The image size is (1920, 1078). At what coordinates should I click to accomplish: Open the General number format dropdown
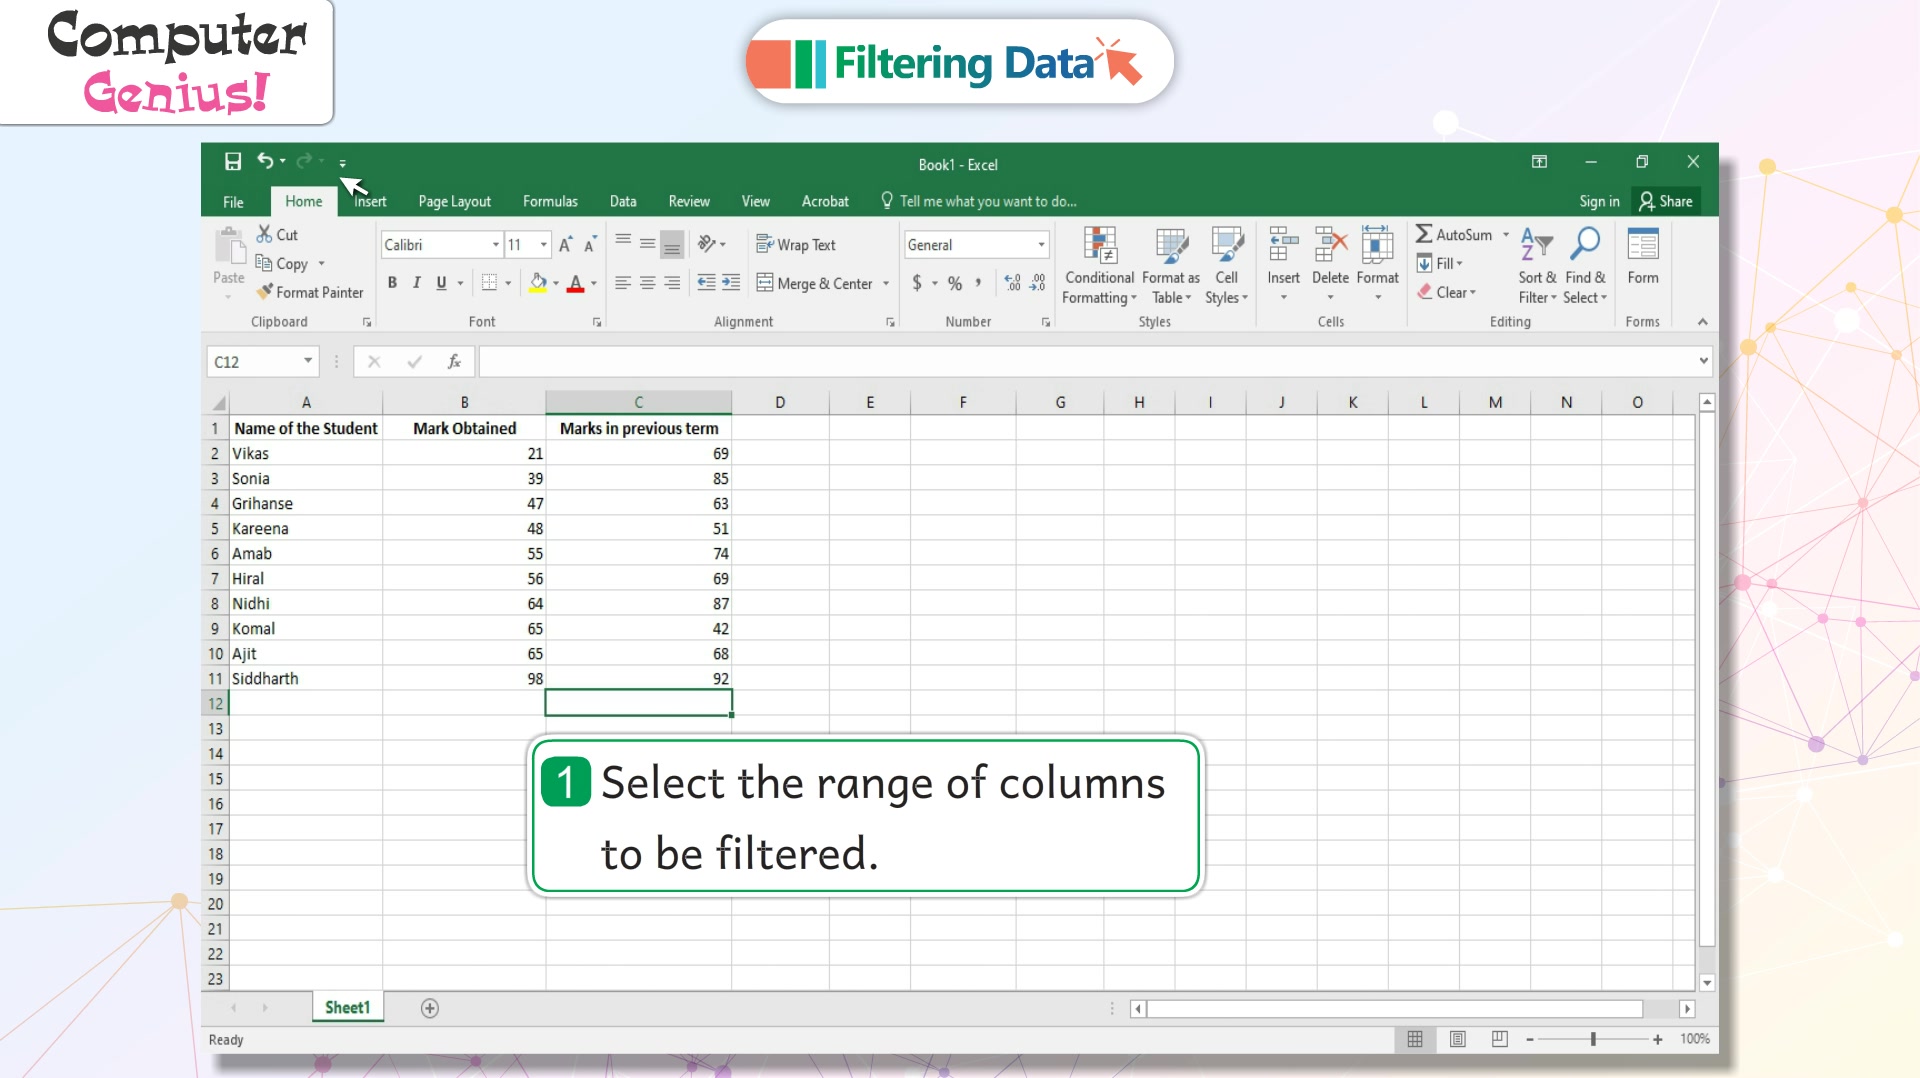[x=1041, y=245]
